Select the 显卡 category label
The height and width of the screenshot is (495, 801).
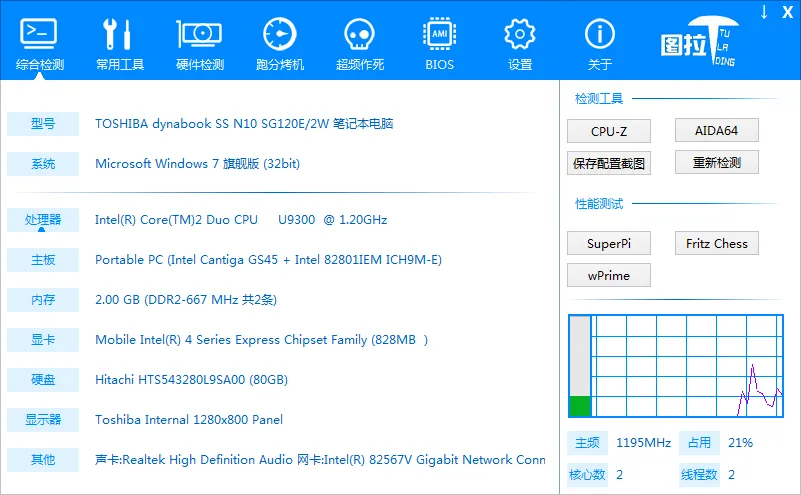coord(43,340)
